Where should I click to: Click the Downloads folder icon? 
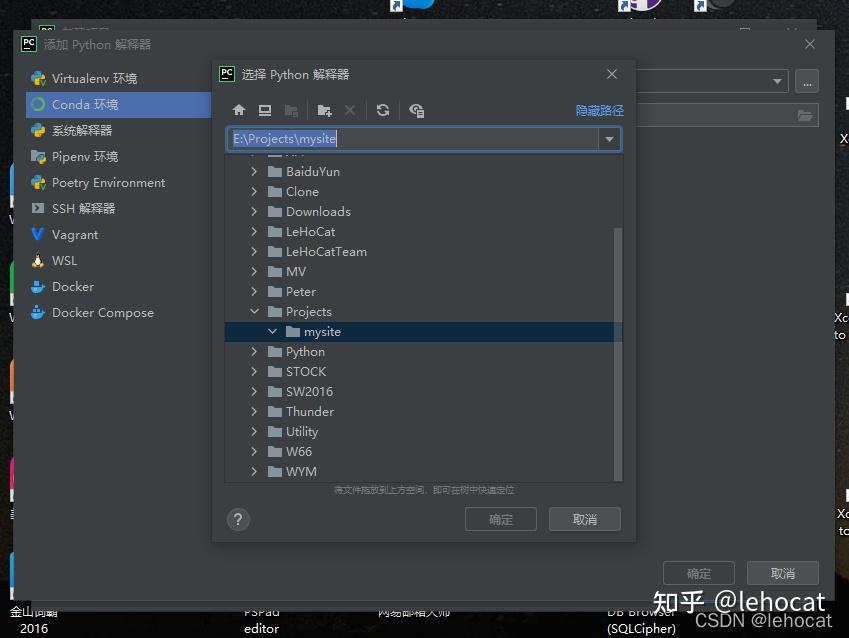275,211
